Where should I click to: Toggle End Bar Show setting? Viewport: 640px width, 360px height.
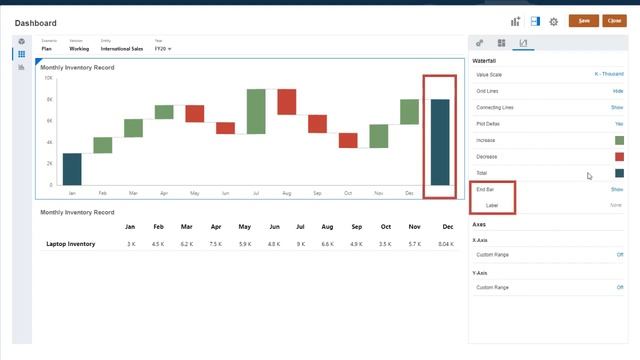617,189
